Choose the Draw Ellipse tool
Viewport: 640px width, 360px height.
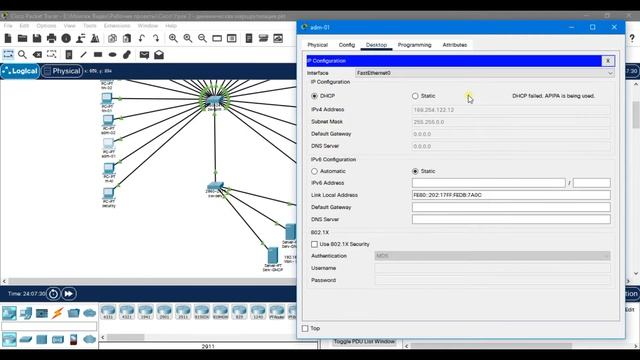click(x=113, y=54)
